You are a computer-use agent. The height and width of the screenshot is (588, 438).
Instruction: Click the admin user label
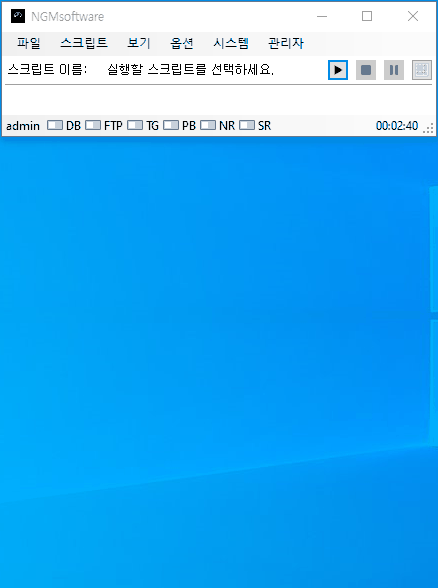[23, 126]
